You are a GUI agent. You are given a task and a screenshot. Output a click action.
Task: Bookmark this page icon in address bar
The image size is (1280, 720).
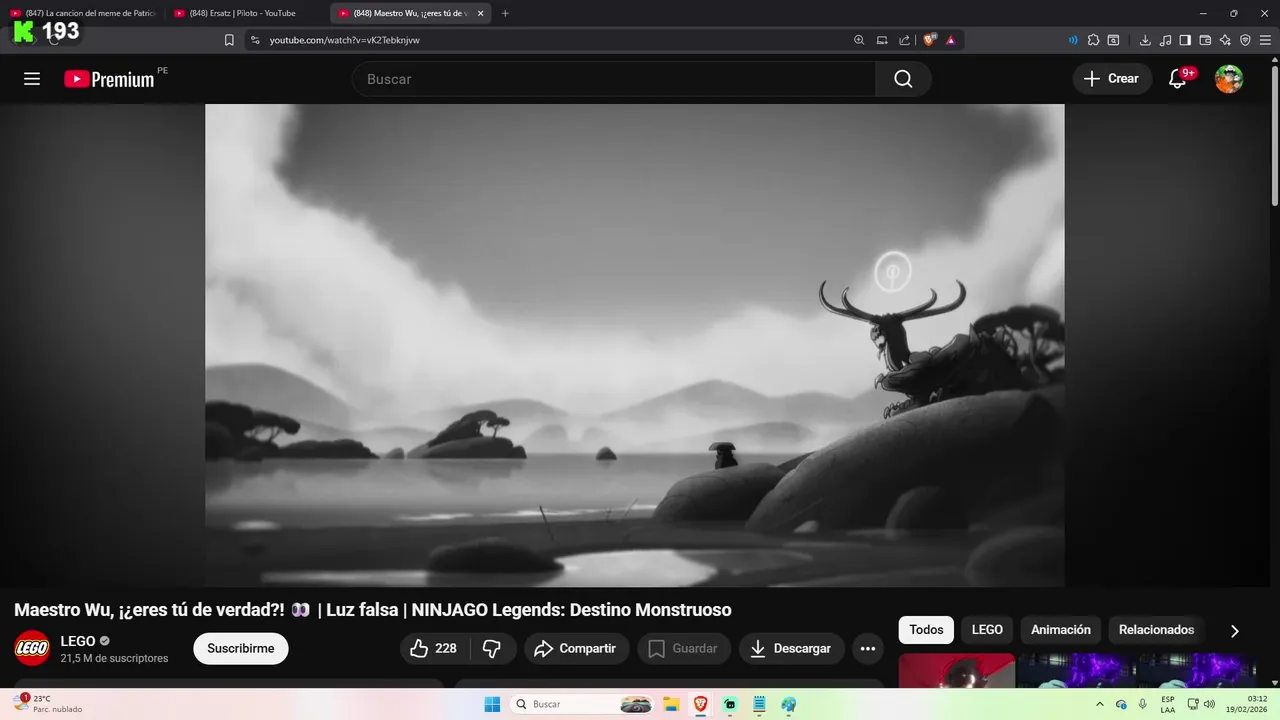coord(229,40)
